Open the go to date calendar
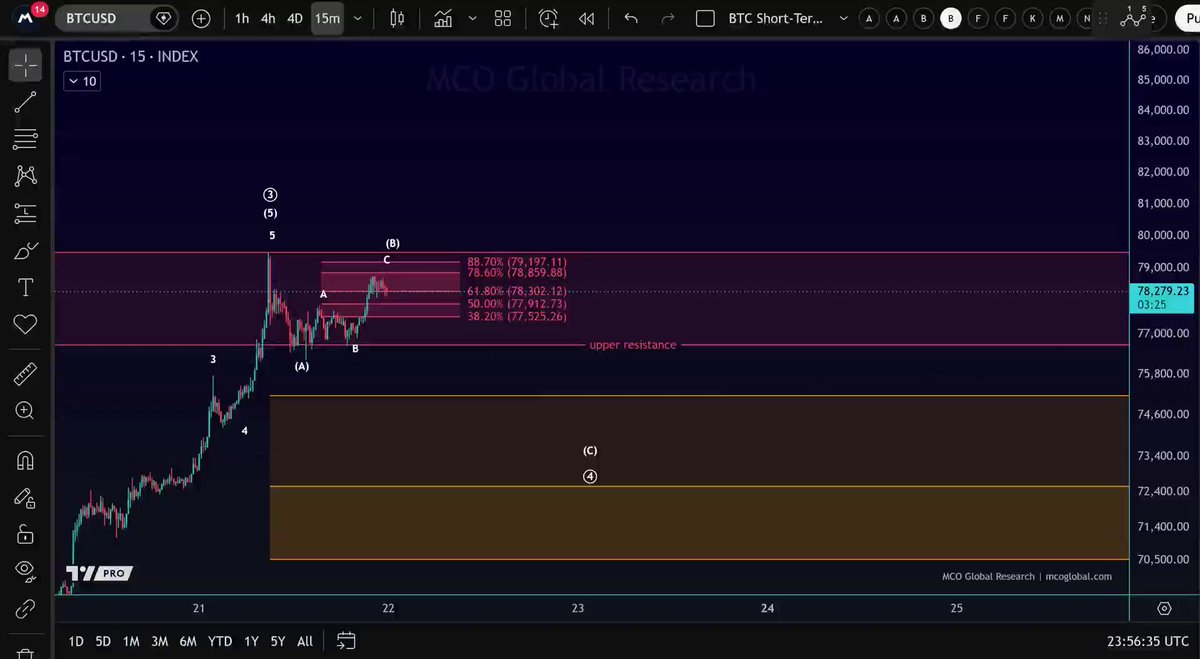Viewport: 1200px width, 659px height. (346, 641)
